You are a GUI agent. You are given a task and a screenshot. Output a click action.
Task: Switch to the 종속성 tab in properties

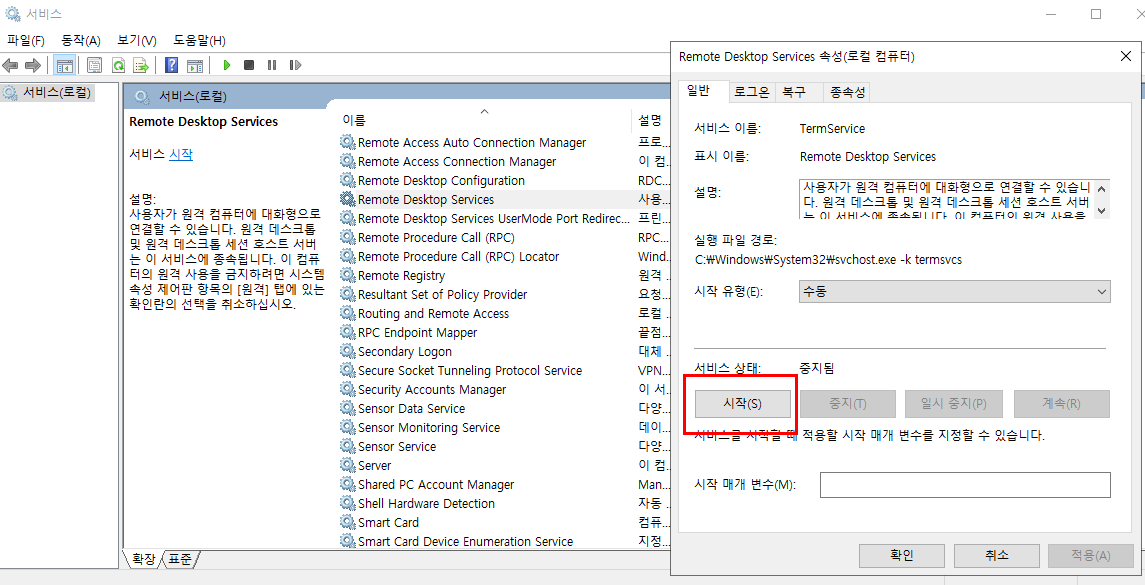tap(846, 92)
